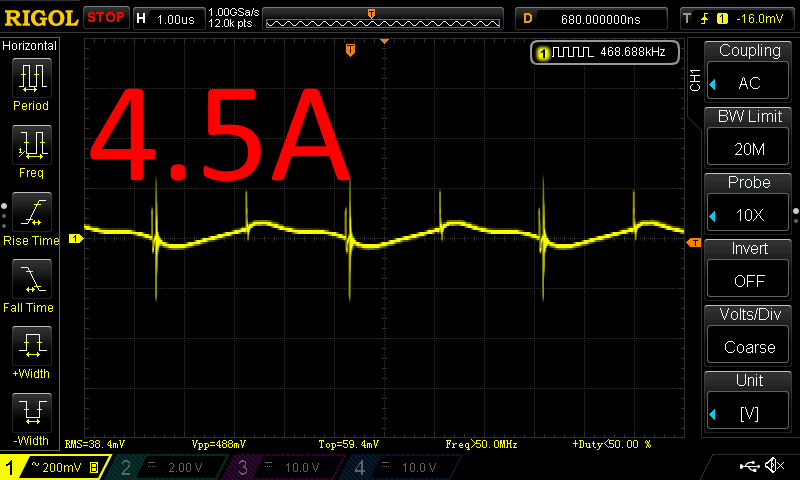Click the 1.00GSa/s sample rate text

[234, 12]
